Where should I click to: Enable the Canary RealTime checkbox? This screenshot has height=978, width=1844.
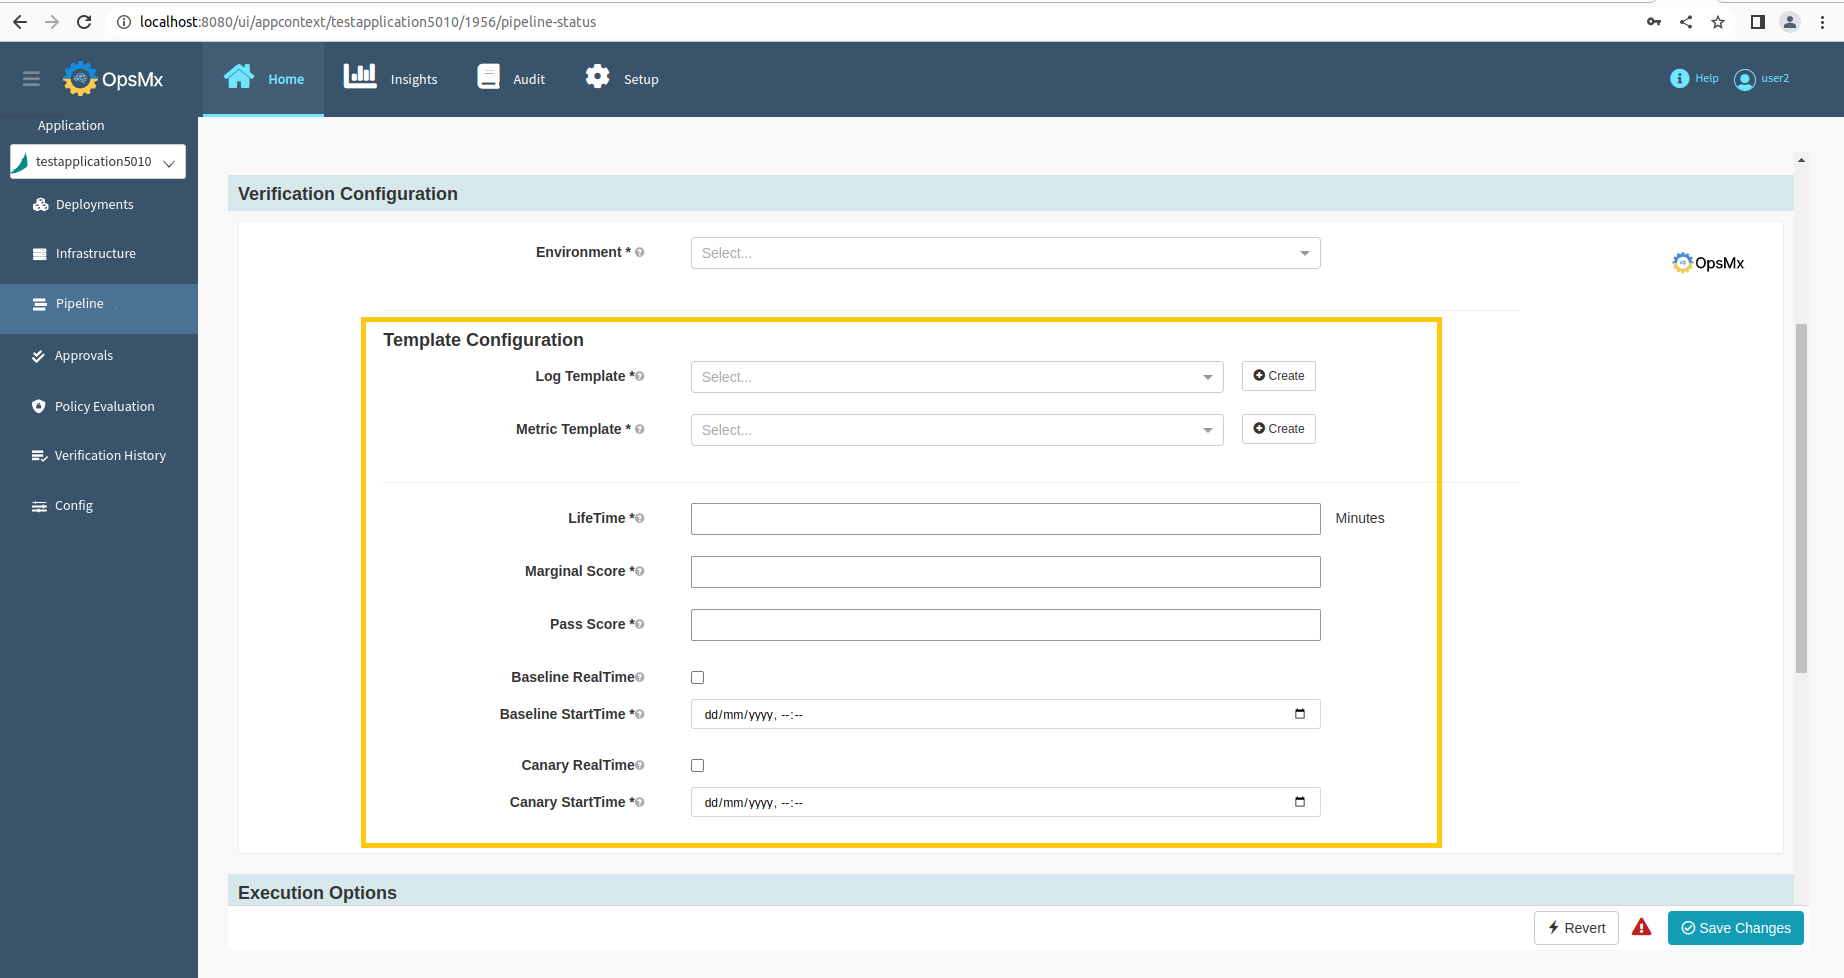698,766
